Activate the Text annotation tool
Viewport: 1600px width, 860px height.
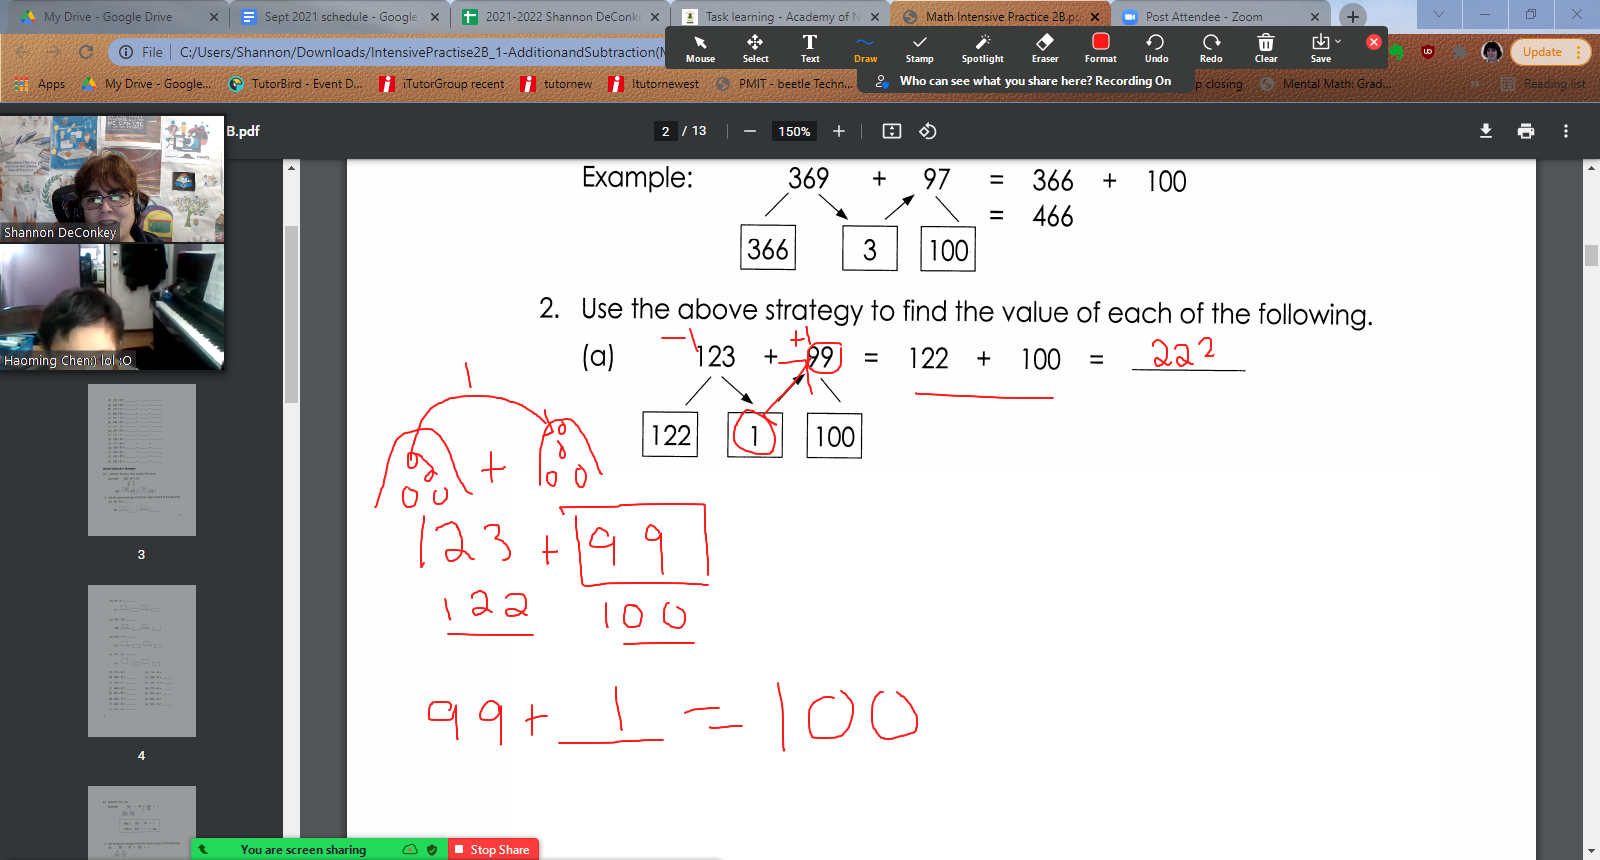(x=810, y=48)
